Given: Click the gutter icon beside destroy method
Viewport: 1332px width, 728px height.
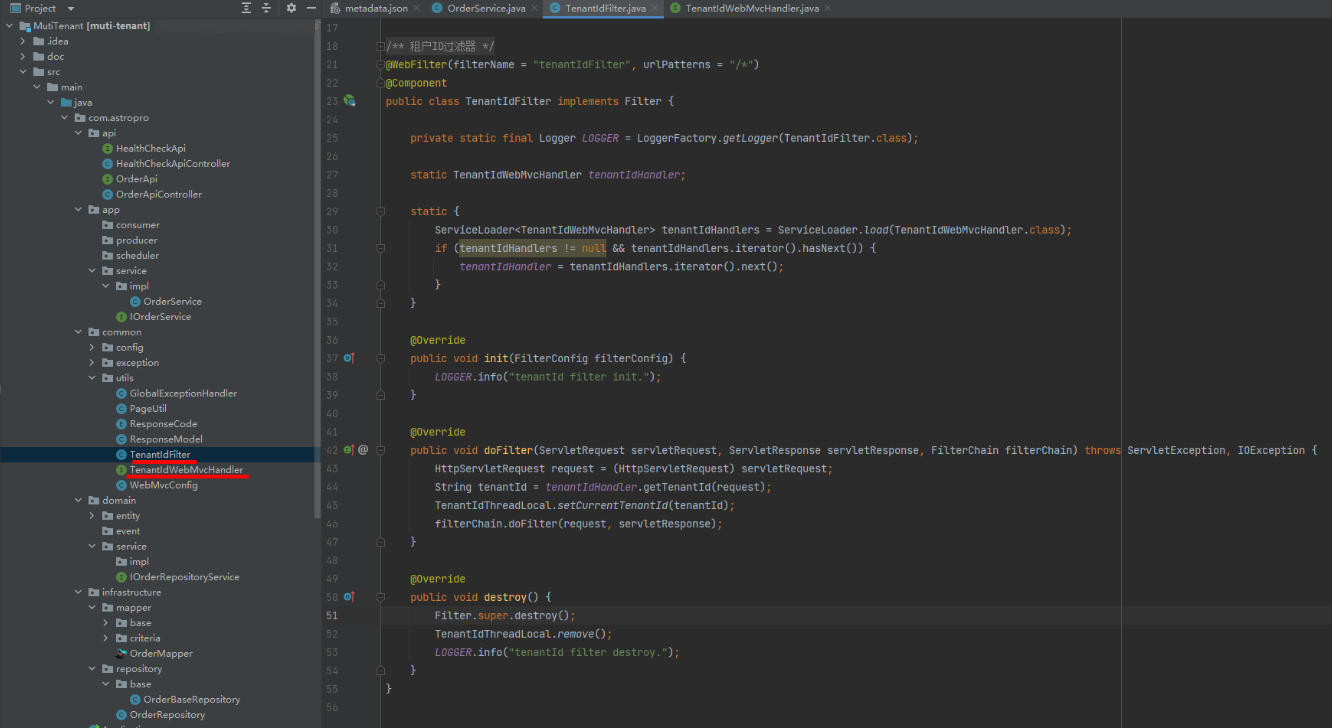Looking at the screenshot, I should (349, 597).
